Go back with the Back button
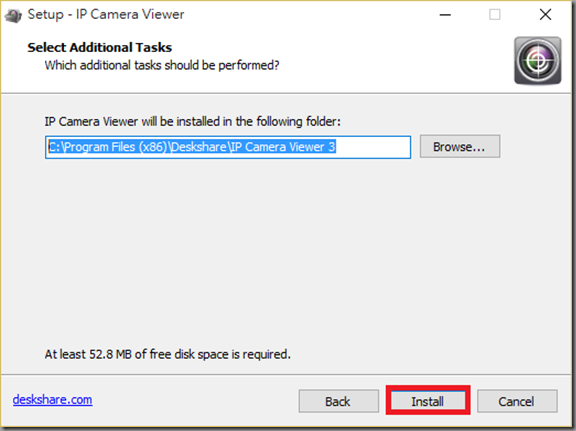This screenshot has height=431, width=576. coord(338,401)
